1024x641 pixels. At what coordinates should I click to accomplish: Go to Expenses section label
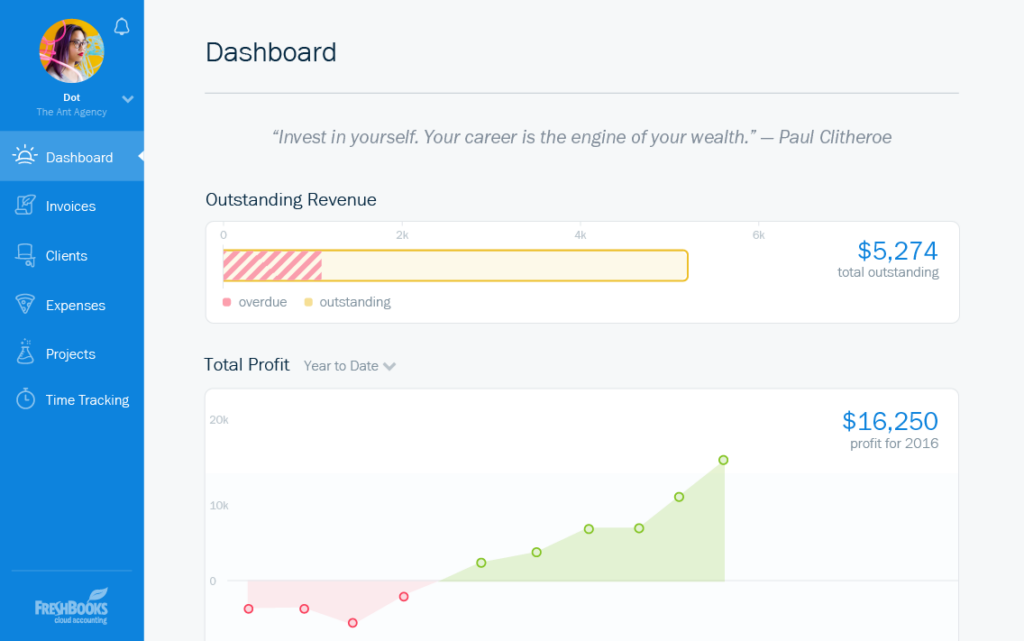pyautogui.click(x=75, y=305)
